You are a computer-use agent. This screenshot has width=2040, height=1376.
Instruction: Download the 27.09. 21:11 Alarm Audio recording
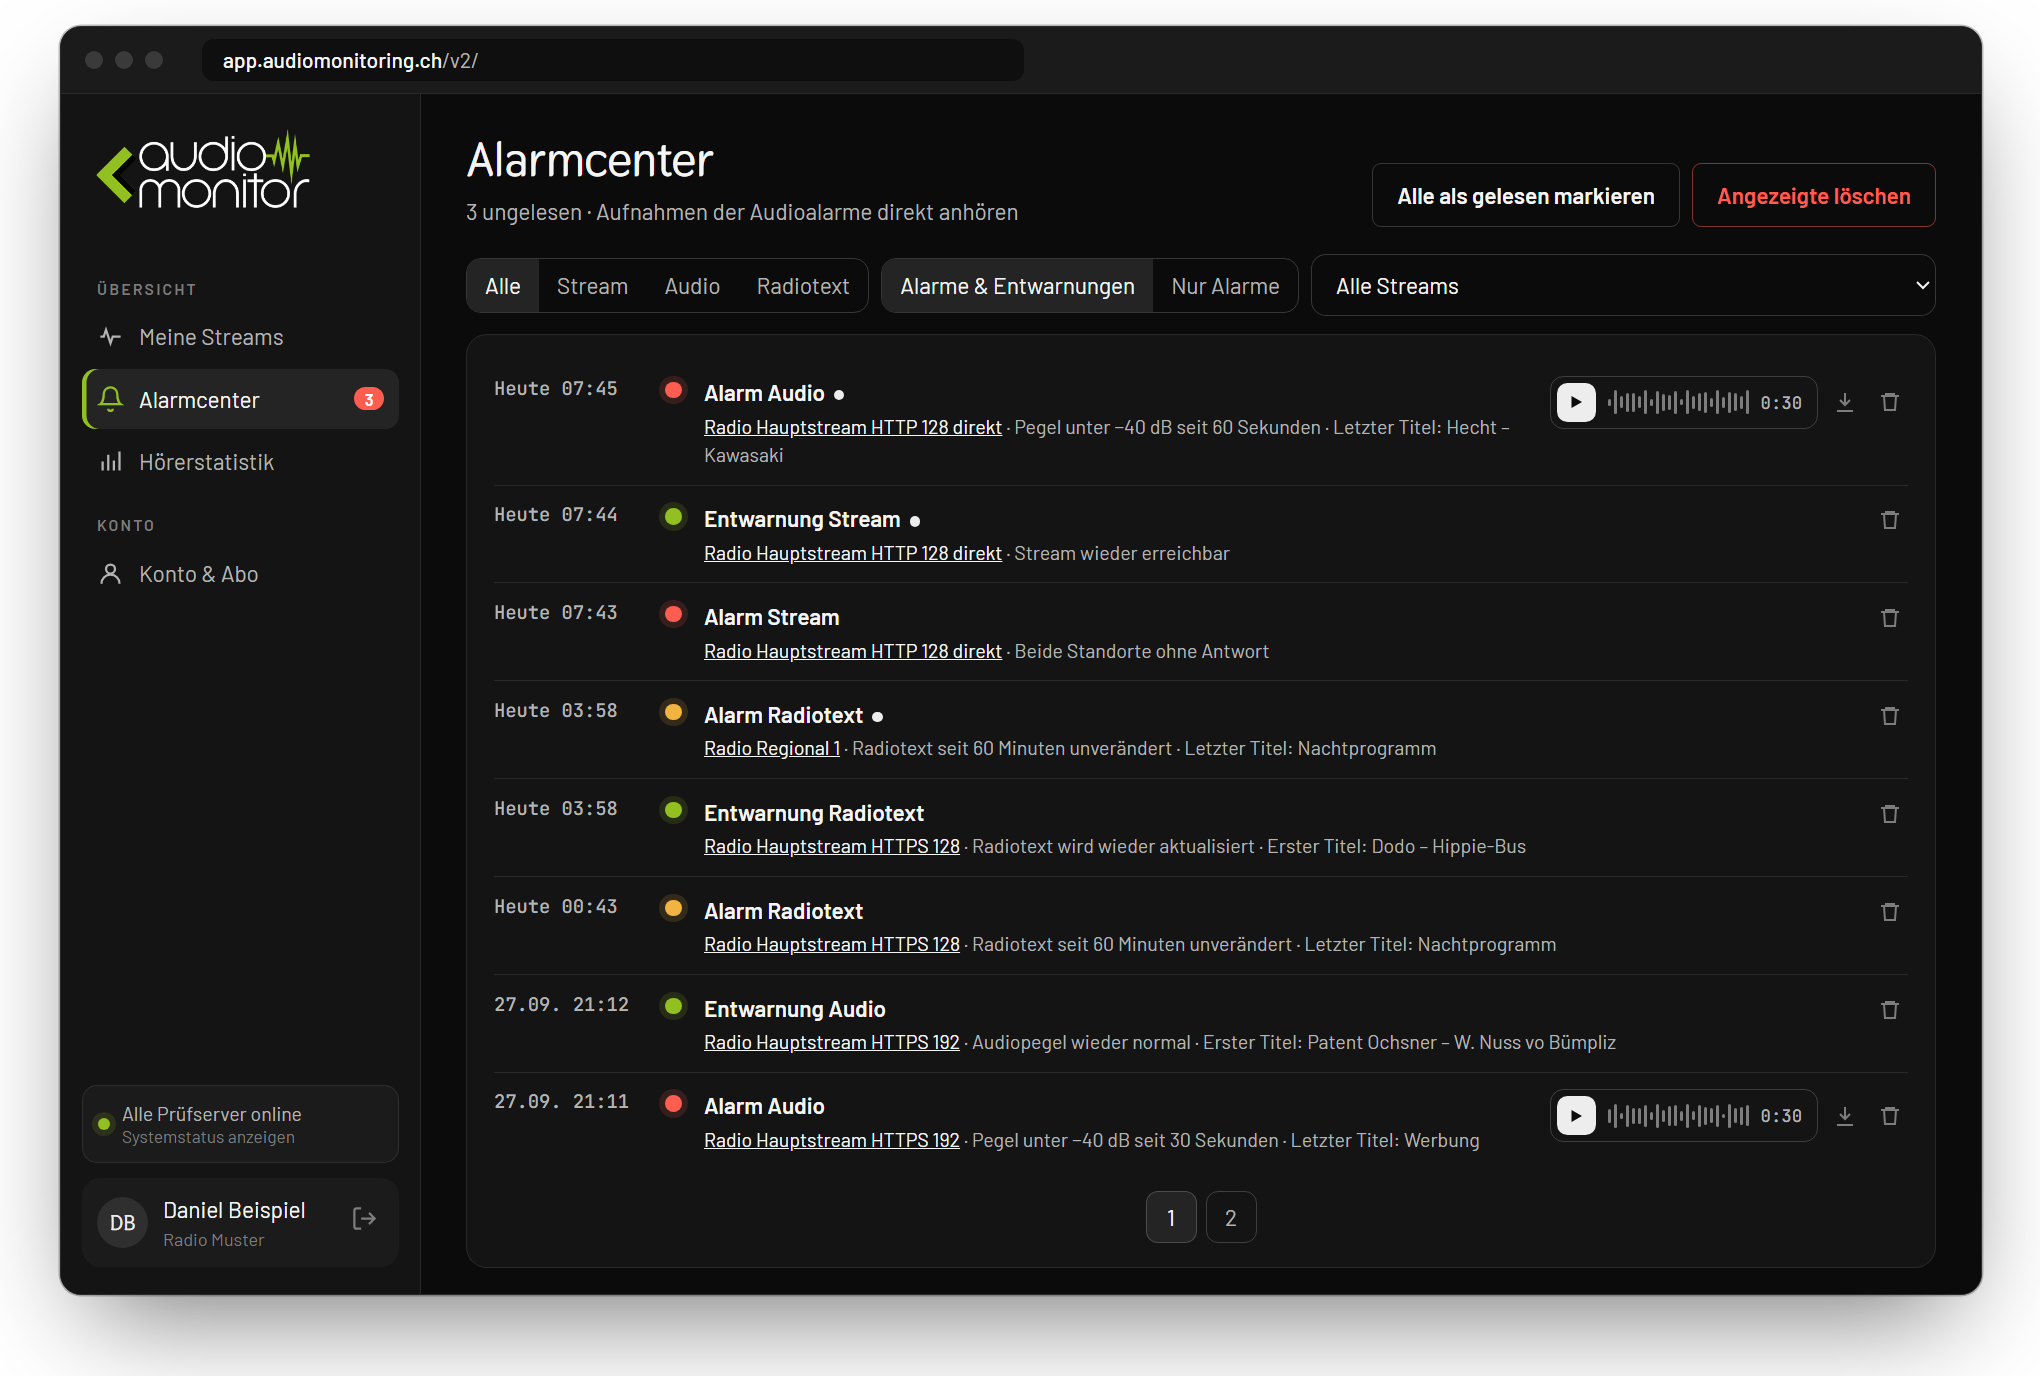coord(1845,1117)
